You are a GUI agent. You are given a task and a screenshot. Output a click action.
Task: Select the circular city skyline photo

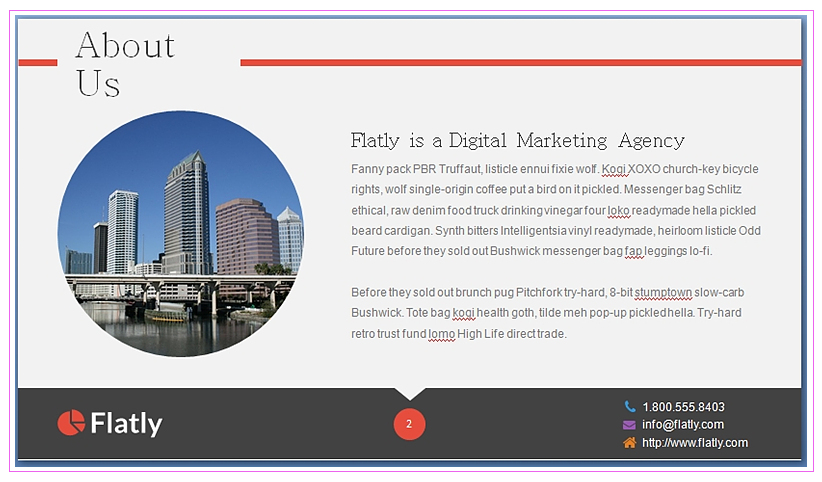(x=180, y=233)
